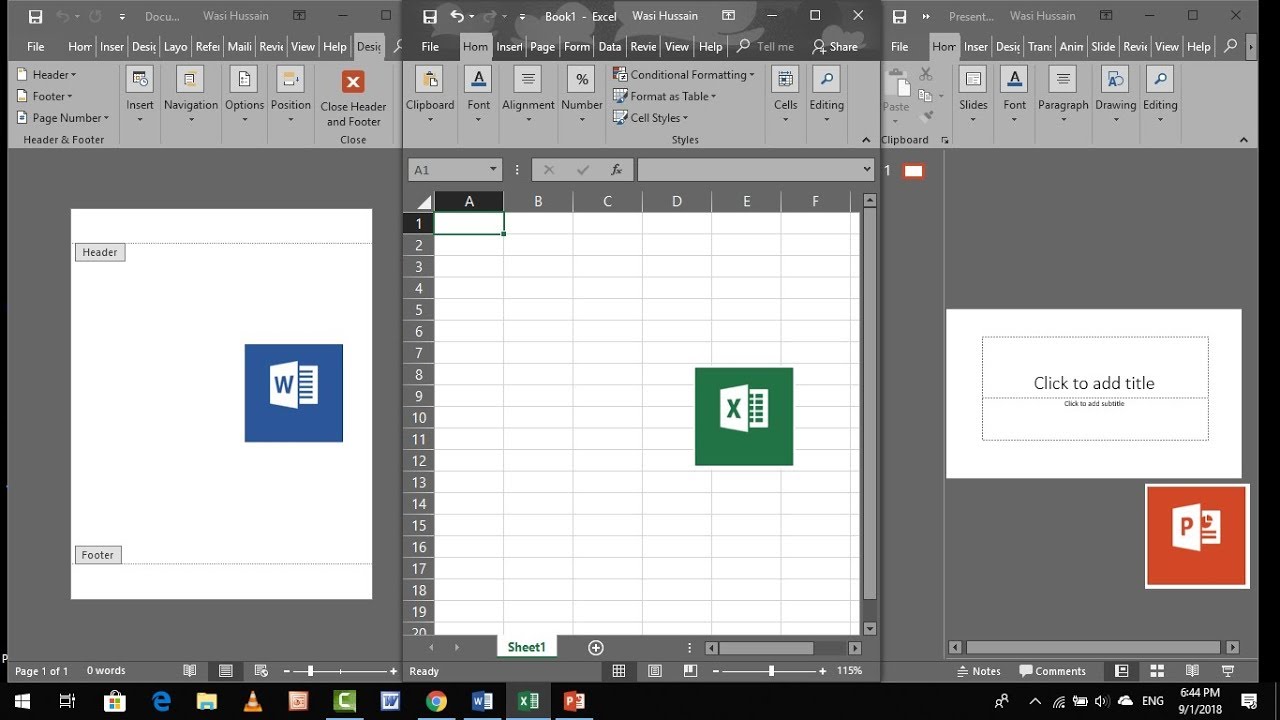Open PowerPoint Editing group
This screenshot has width=1280, height=720.
pos(1160,95)
